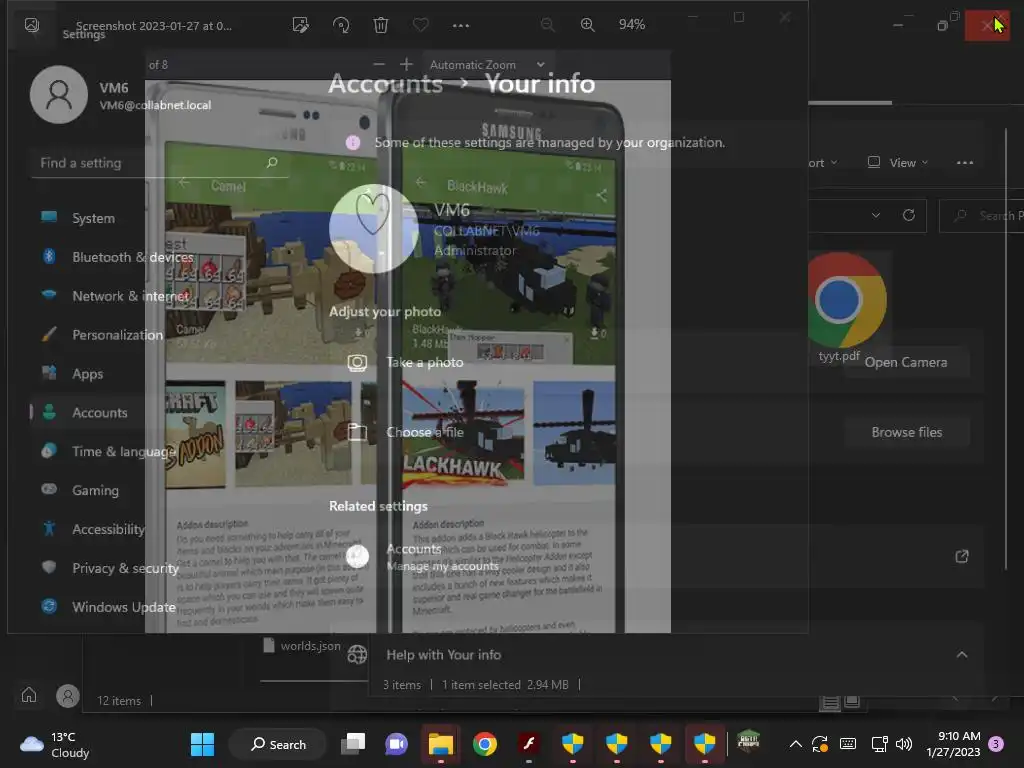Select Accounts in the Settings sidebar
The image size is (1024, 768).
[x=99, y=413]
